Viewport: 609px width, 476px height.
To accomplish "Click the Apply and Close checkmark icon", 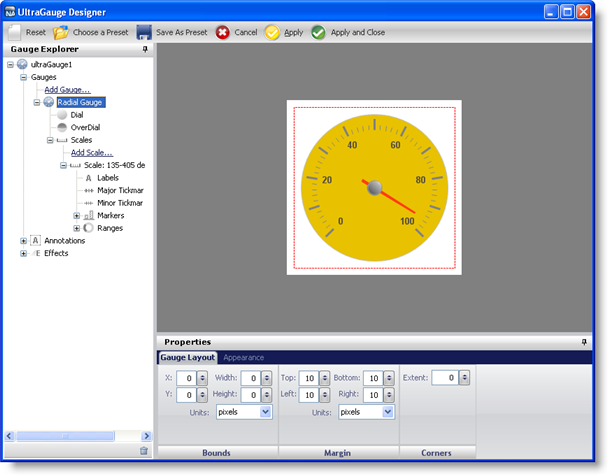I will pyautogui.click(x=318, y=32).
